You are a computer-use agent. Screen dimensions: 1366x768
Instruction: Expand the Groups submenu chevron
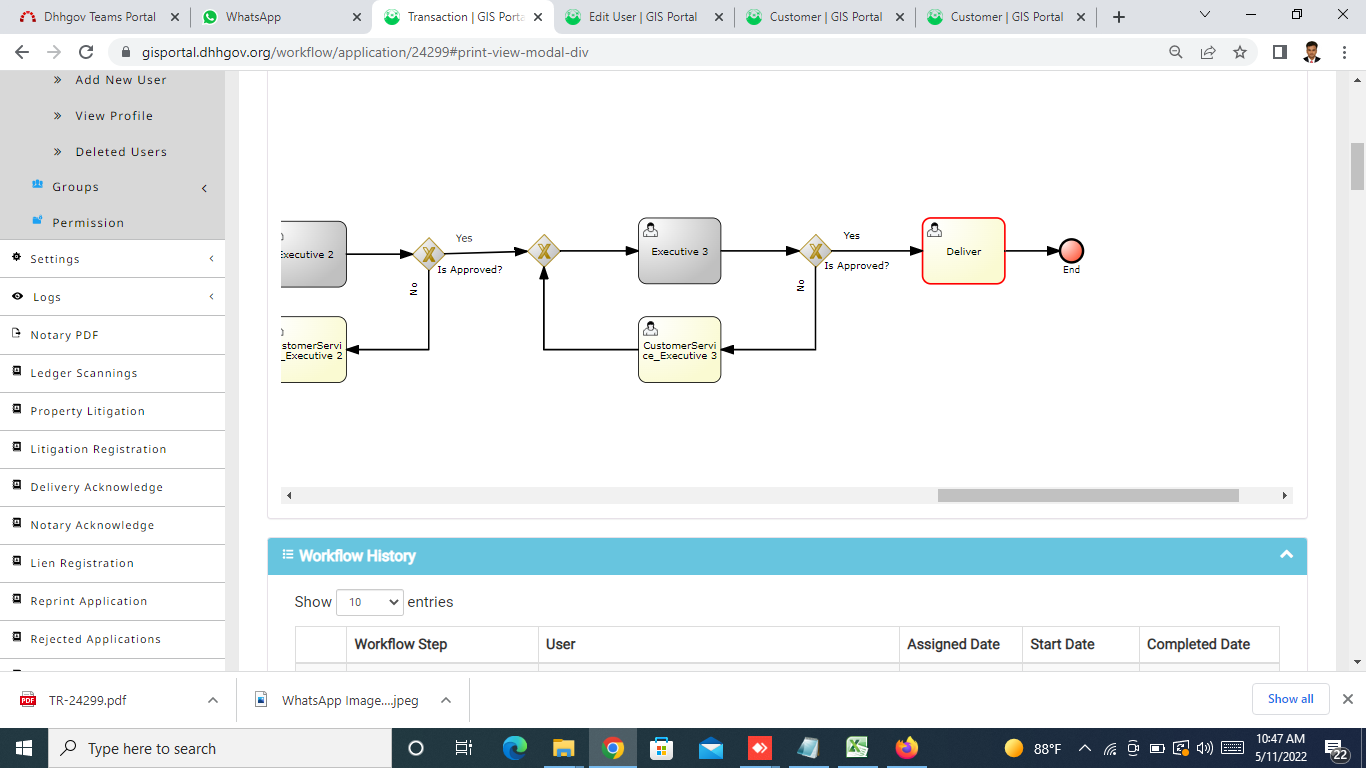(x=205, y=188)
